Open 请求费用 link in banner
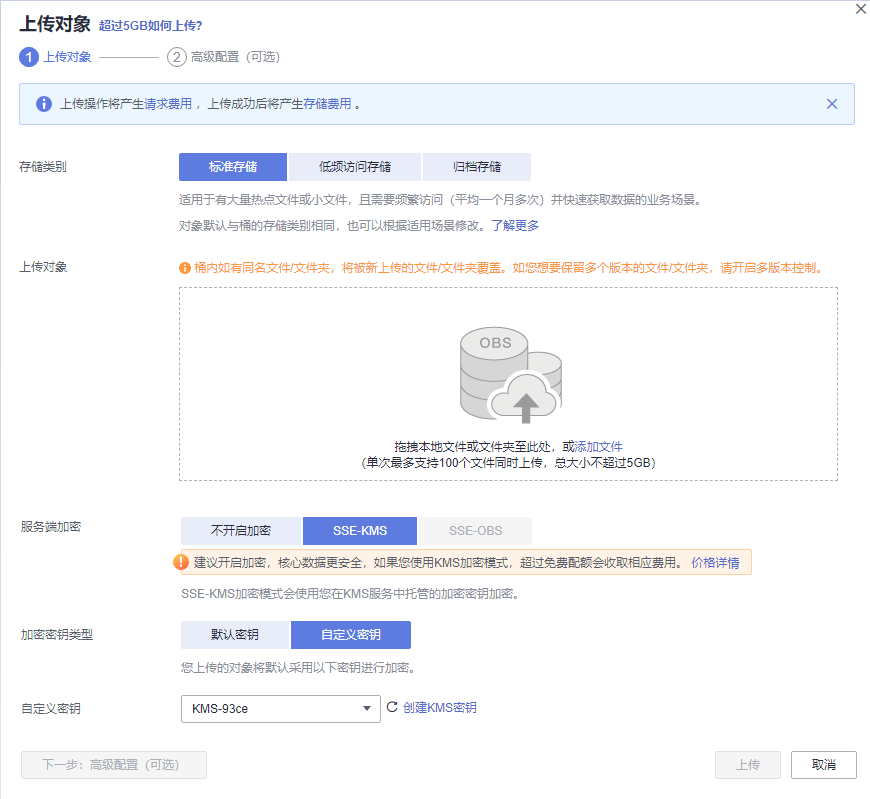Screen dimensions: 870x799 [x=168, y=104]
